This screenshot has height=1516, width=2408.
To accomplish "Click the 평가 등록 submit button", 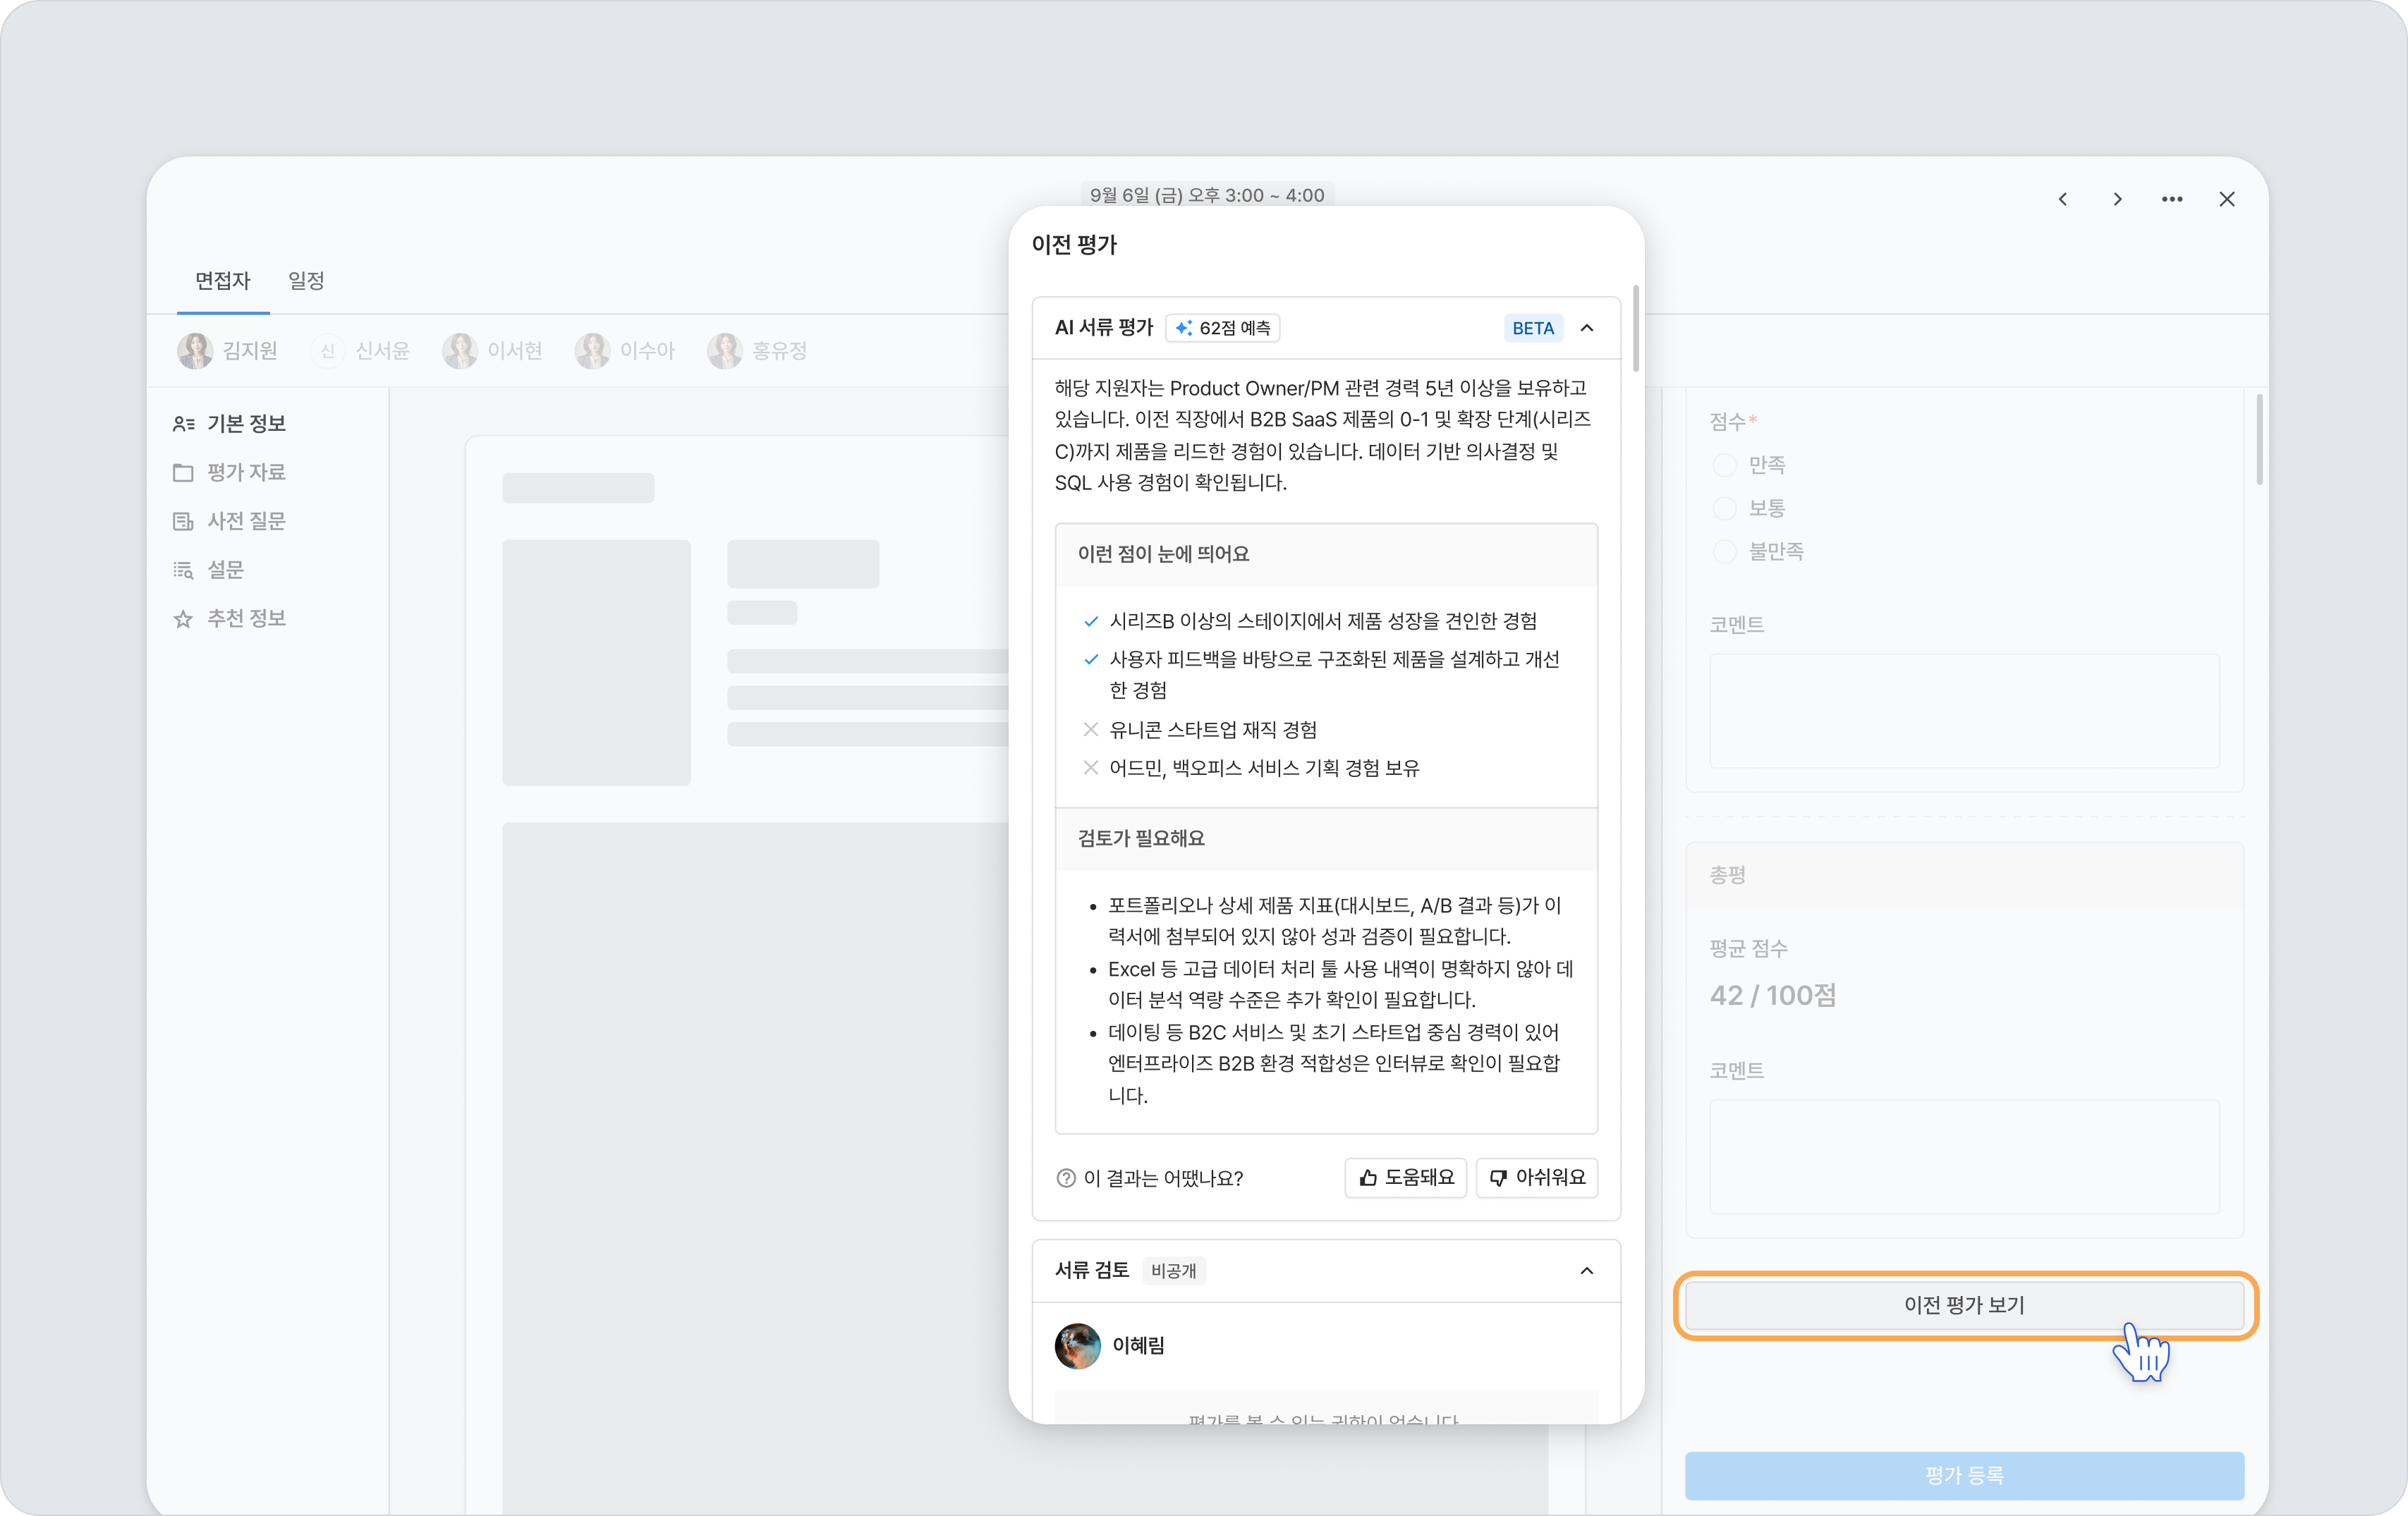I will pyautogui.click(x=1964, y=1475).
